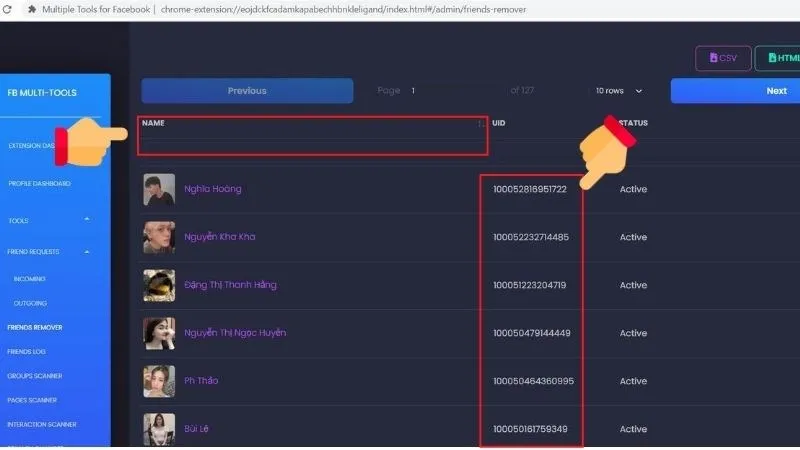
Task: Open the 10 rows dropdown
Action: [618, 91]
